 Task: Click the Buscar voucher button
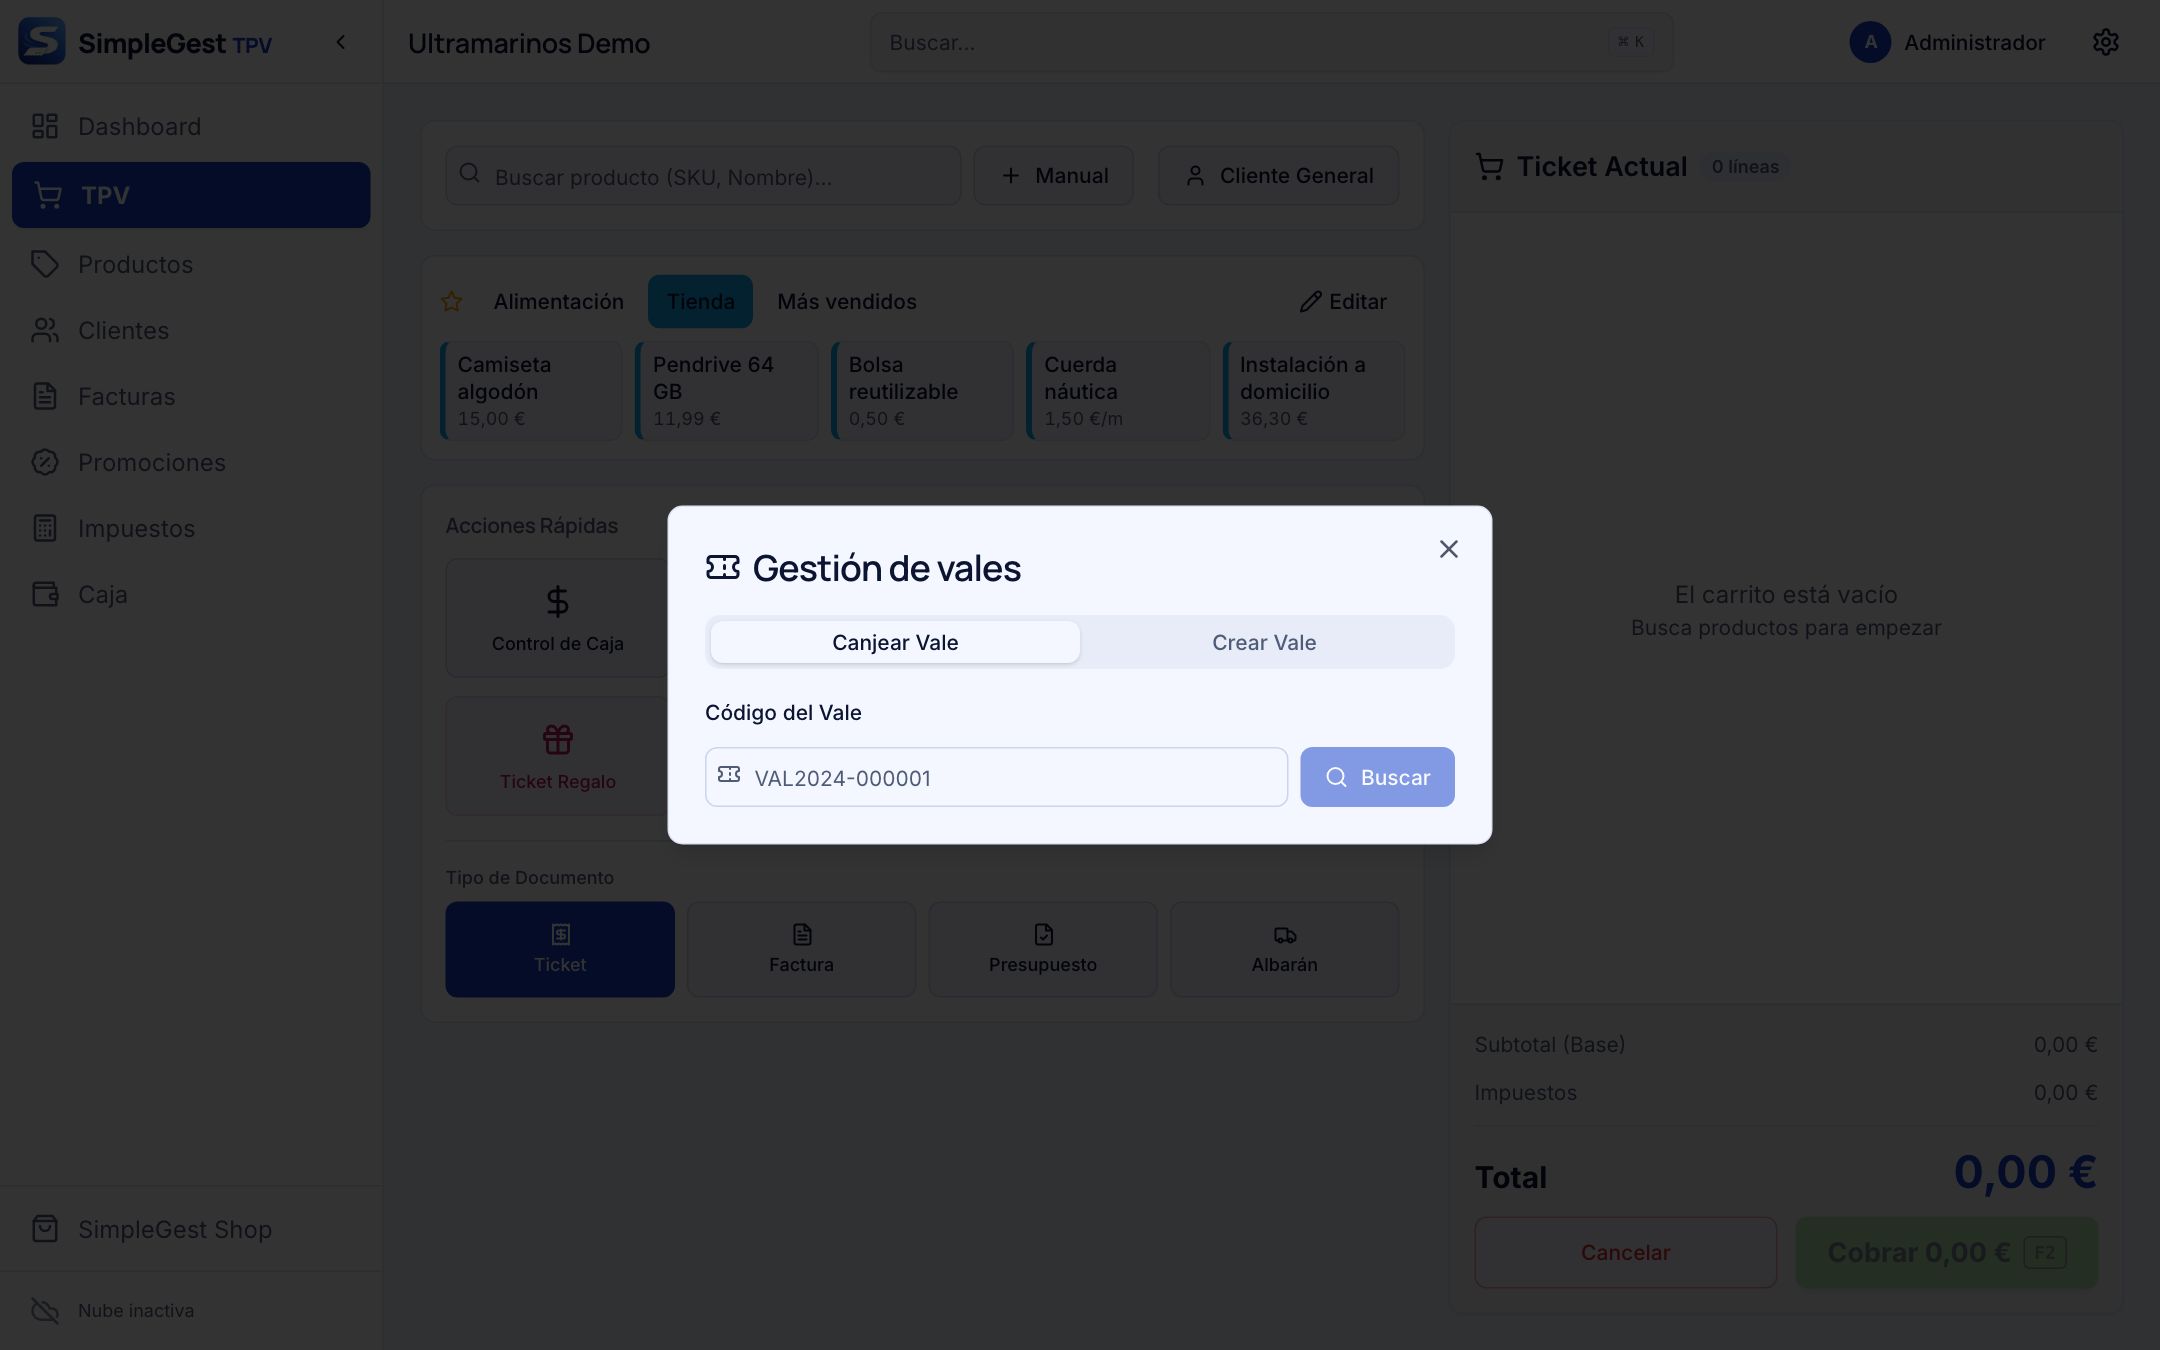point(1377,777)
